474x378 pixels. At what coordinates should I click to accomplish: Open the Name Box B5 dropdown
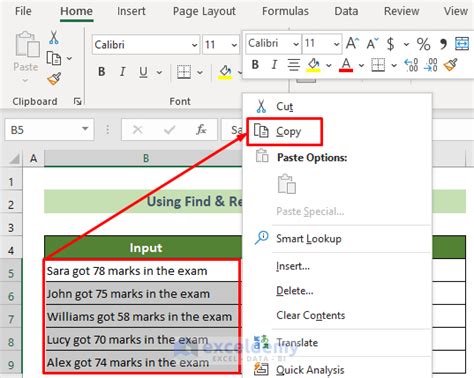85,129
